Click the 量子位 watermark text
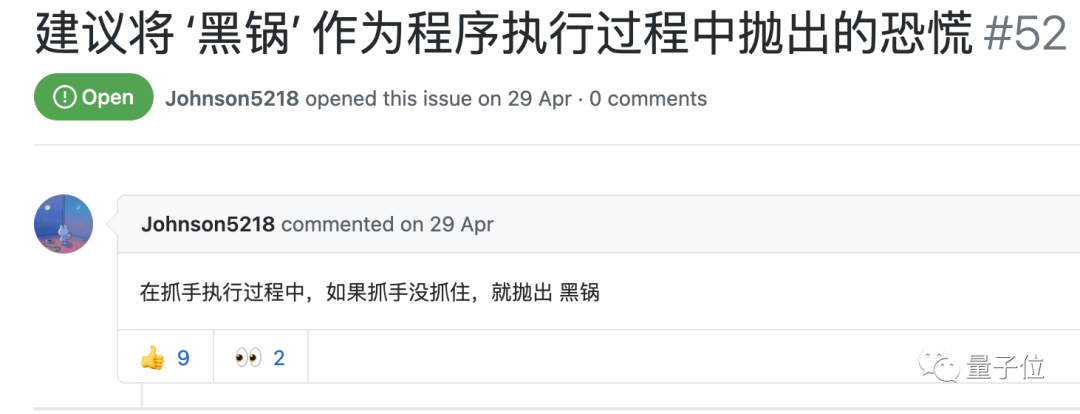 (1005, 367)
